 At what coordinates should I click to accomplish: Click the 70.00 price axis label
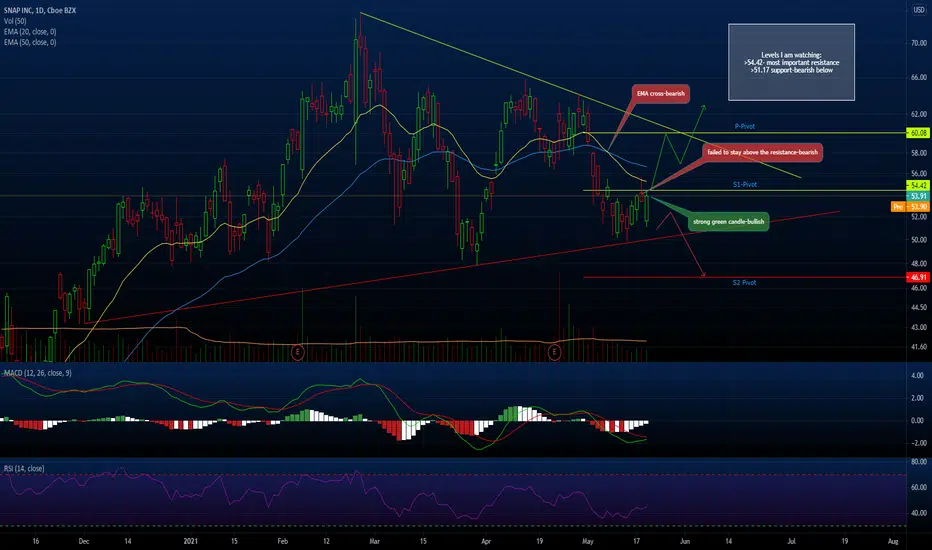pos(918,43)
